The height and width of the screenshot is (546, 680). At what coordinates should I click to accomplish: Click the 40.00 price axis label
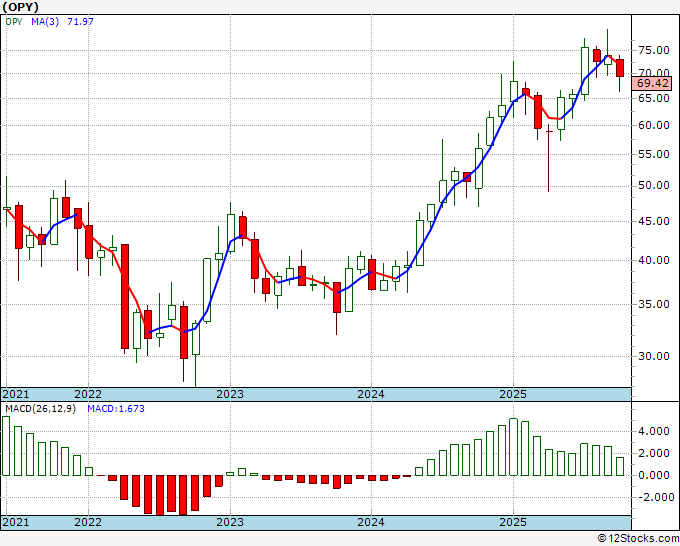[654, 260]
